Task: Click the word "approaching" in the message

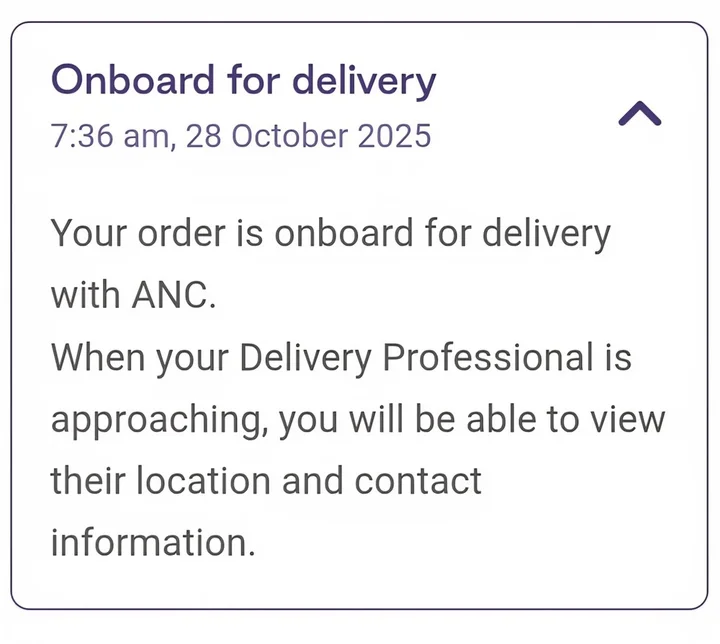Action: click(158, 421)
